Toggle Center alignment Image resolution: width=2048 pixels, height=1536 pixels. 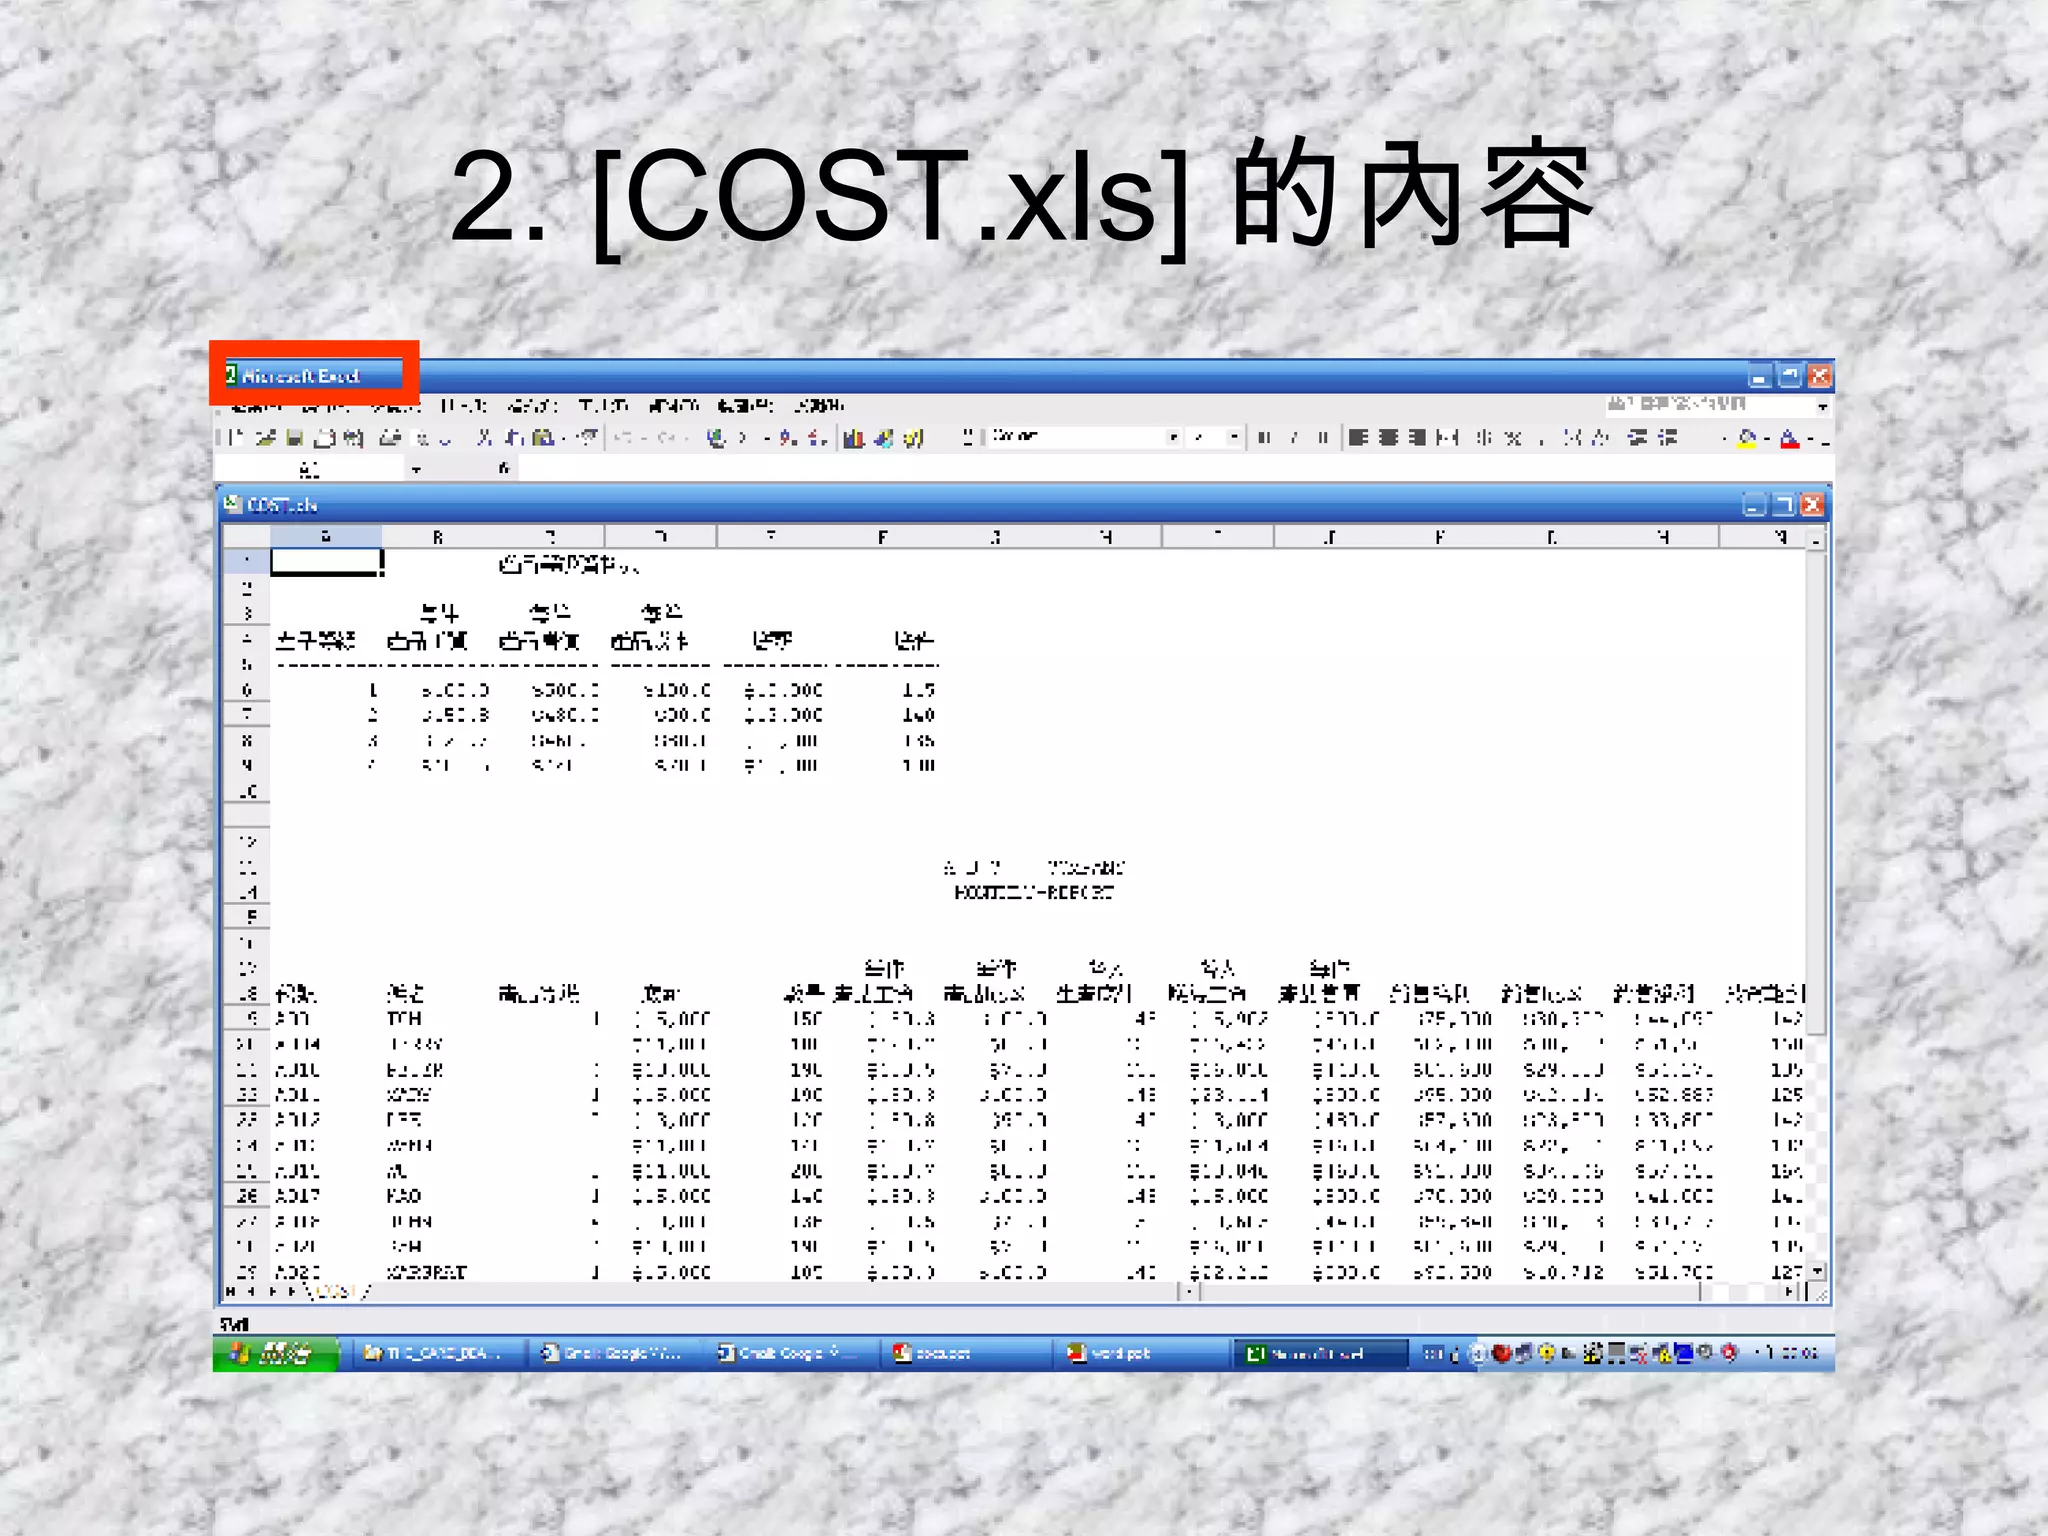[x=1388, y=437]
